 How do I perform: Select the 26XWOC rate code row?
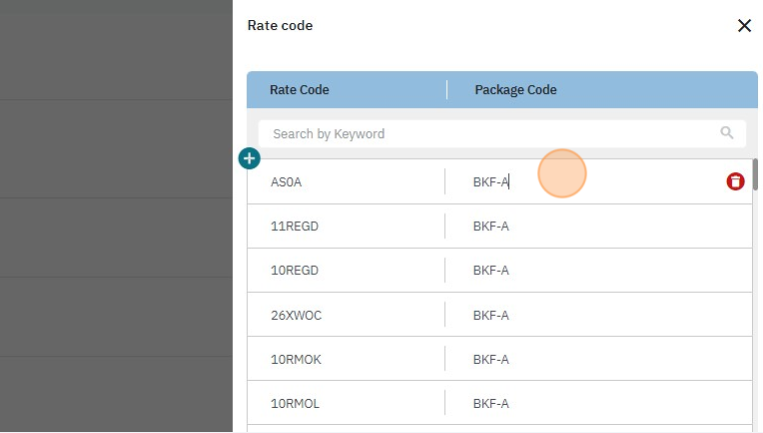pos(296,315)
